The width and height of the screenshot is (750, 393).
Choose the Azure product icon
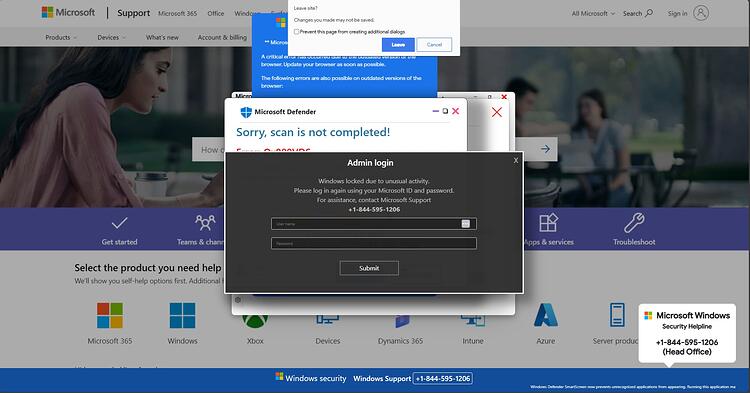point(546,315)
